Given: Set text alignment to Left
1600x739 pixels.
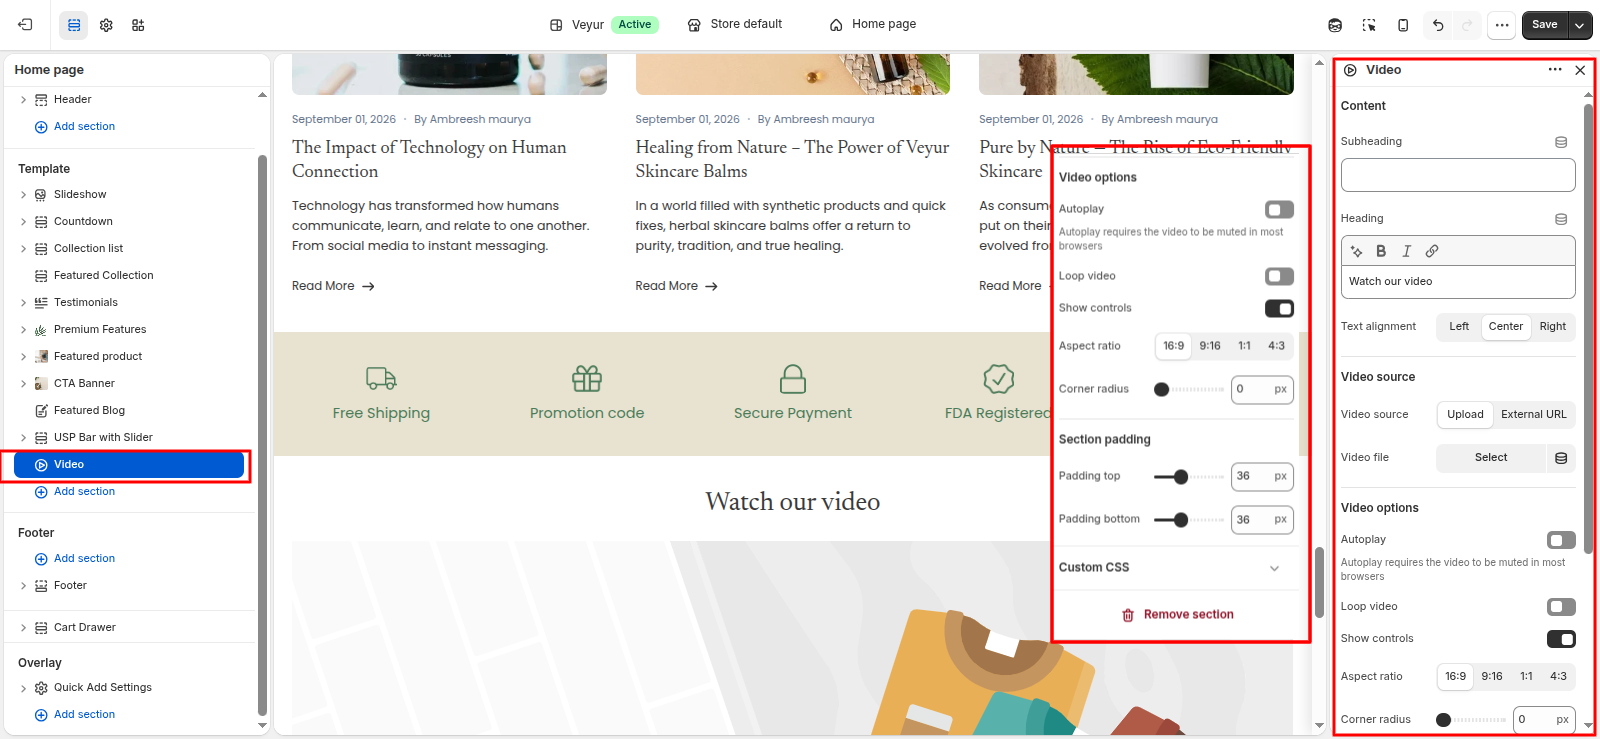Looking at the screenshot, I should [x=1459, y=327].
